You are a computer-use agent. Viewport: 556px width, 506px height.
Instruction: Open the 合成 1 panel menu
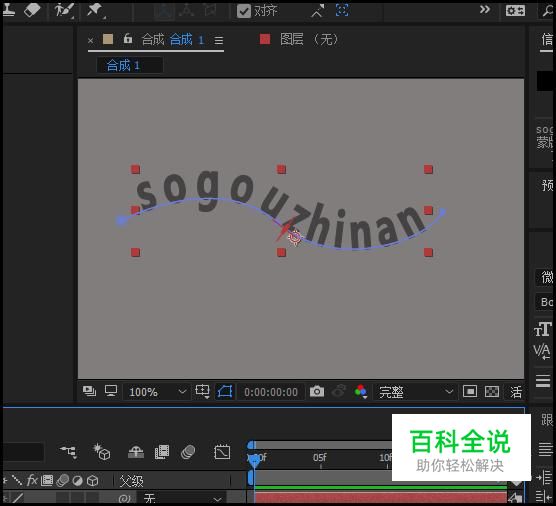[219, 40]
